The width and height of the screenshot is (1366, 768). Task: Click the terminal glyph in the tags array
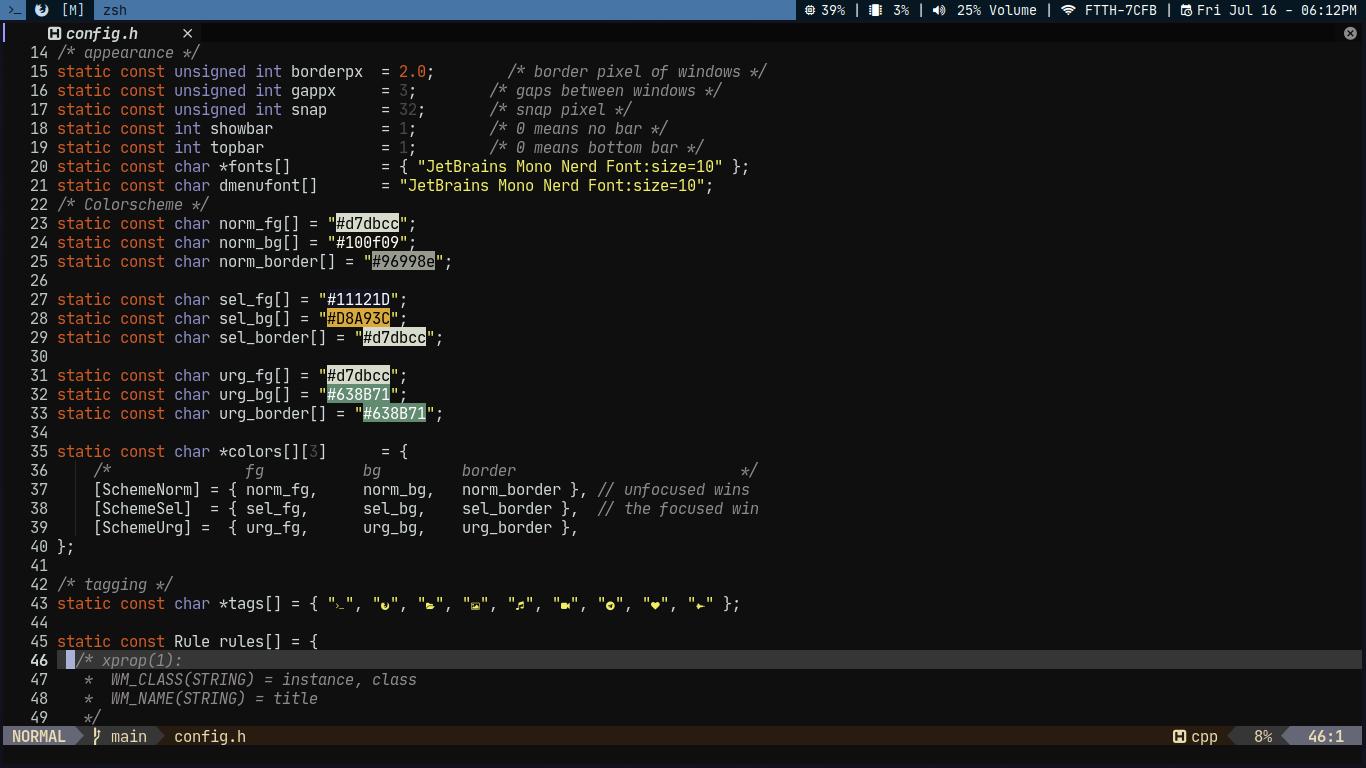point(340,604)
